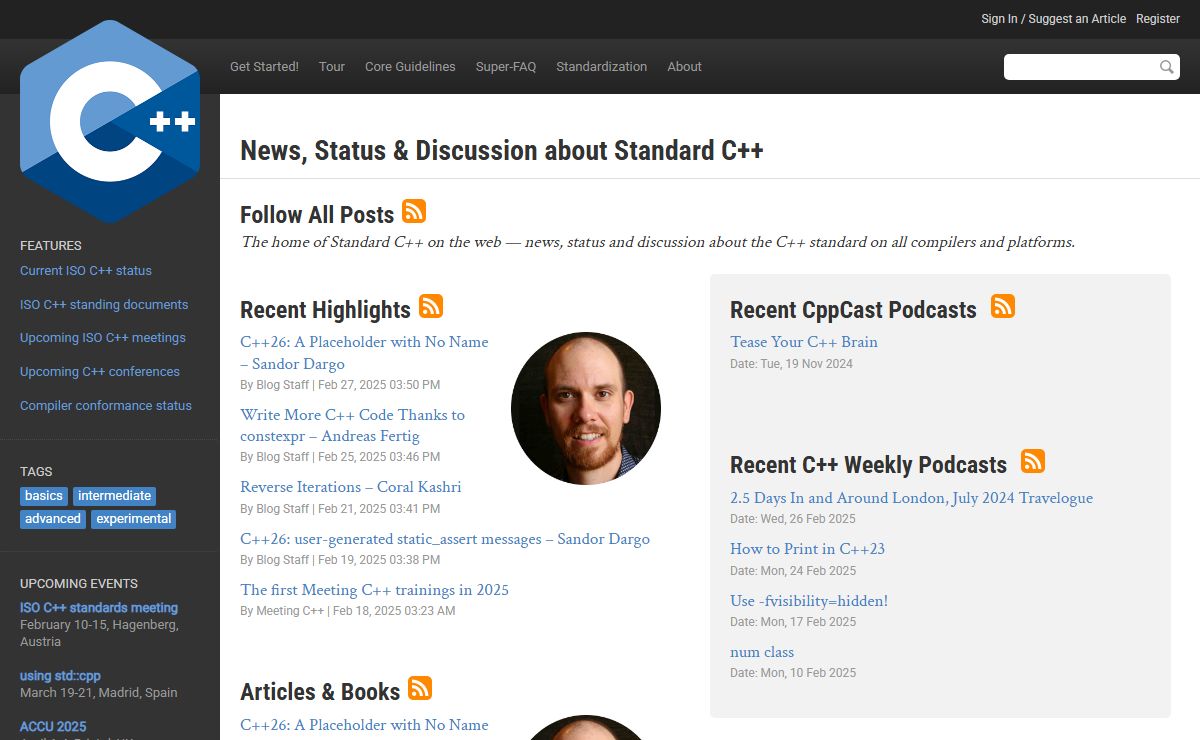This screenshot has height=740, width=1200.
Task: Open the Articles & Books RSS feed icon
Action: (420, 688)
